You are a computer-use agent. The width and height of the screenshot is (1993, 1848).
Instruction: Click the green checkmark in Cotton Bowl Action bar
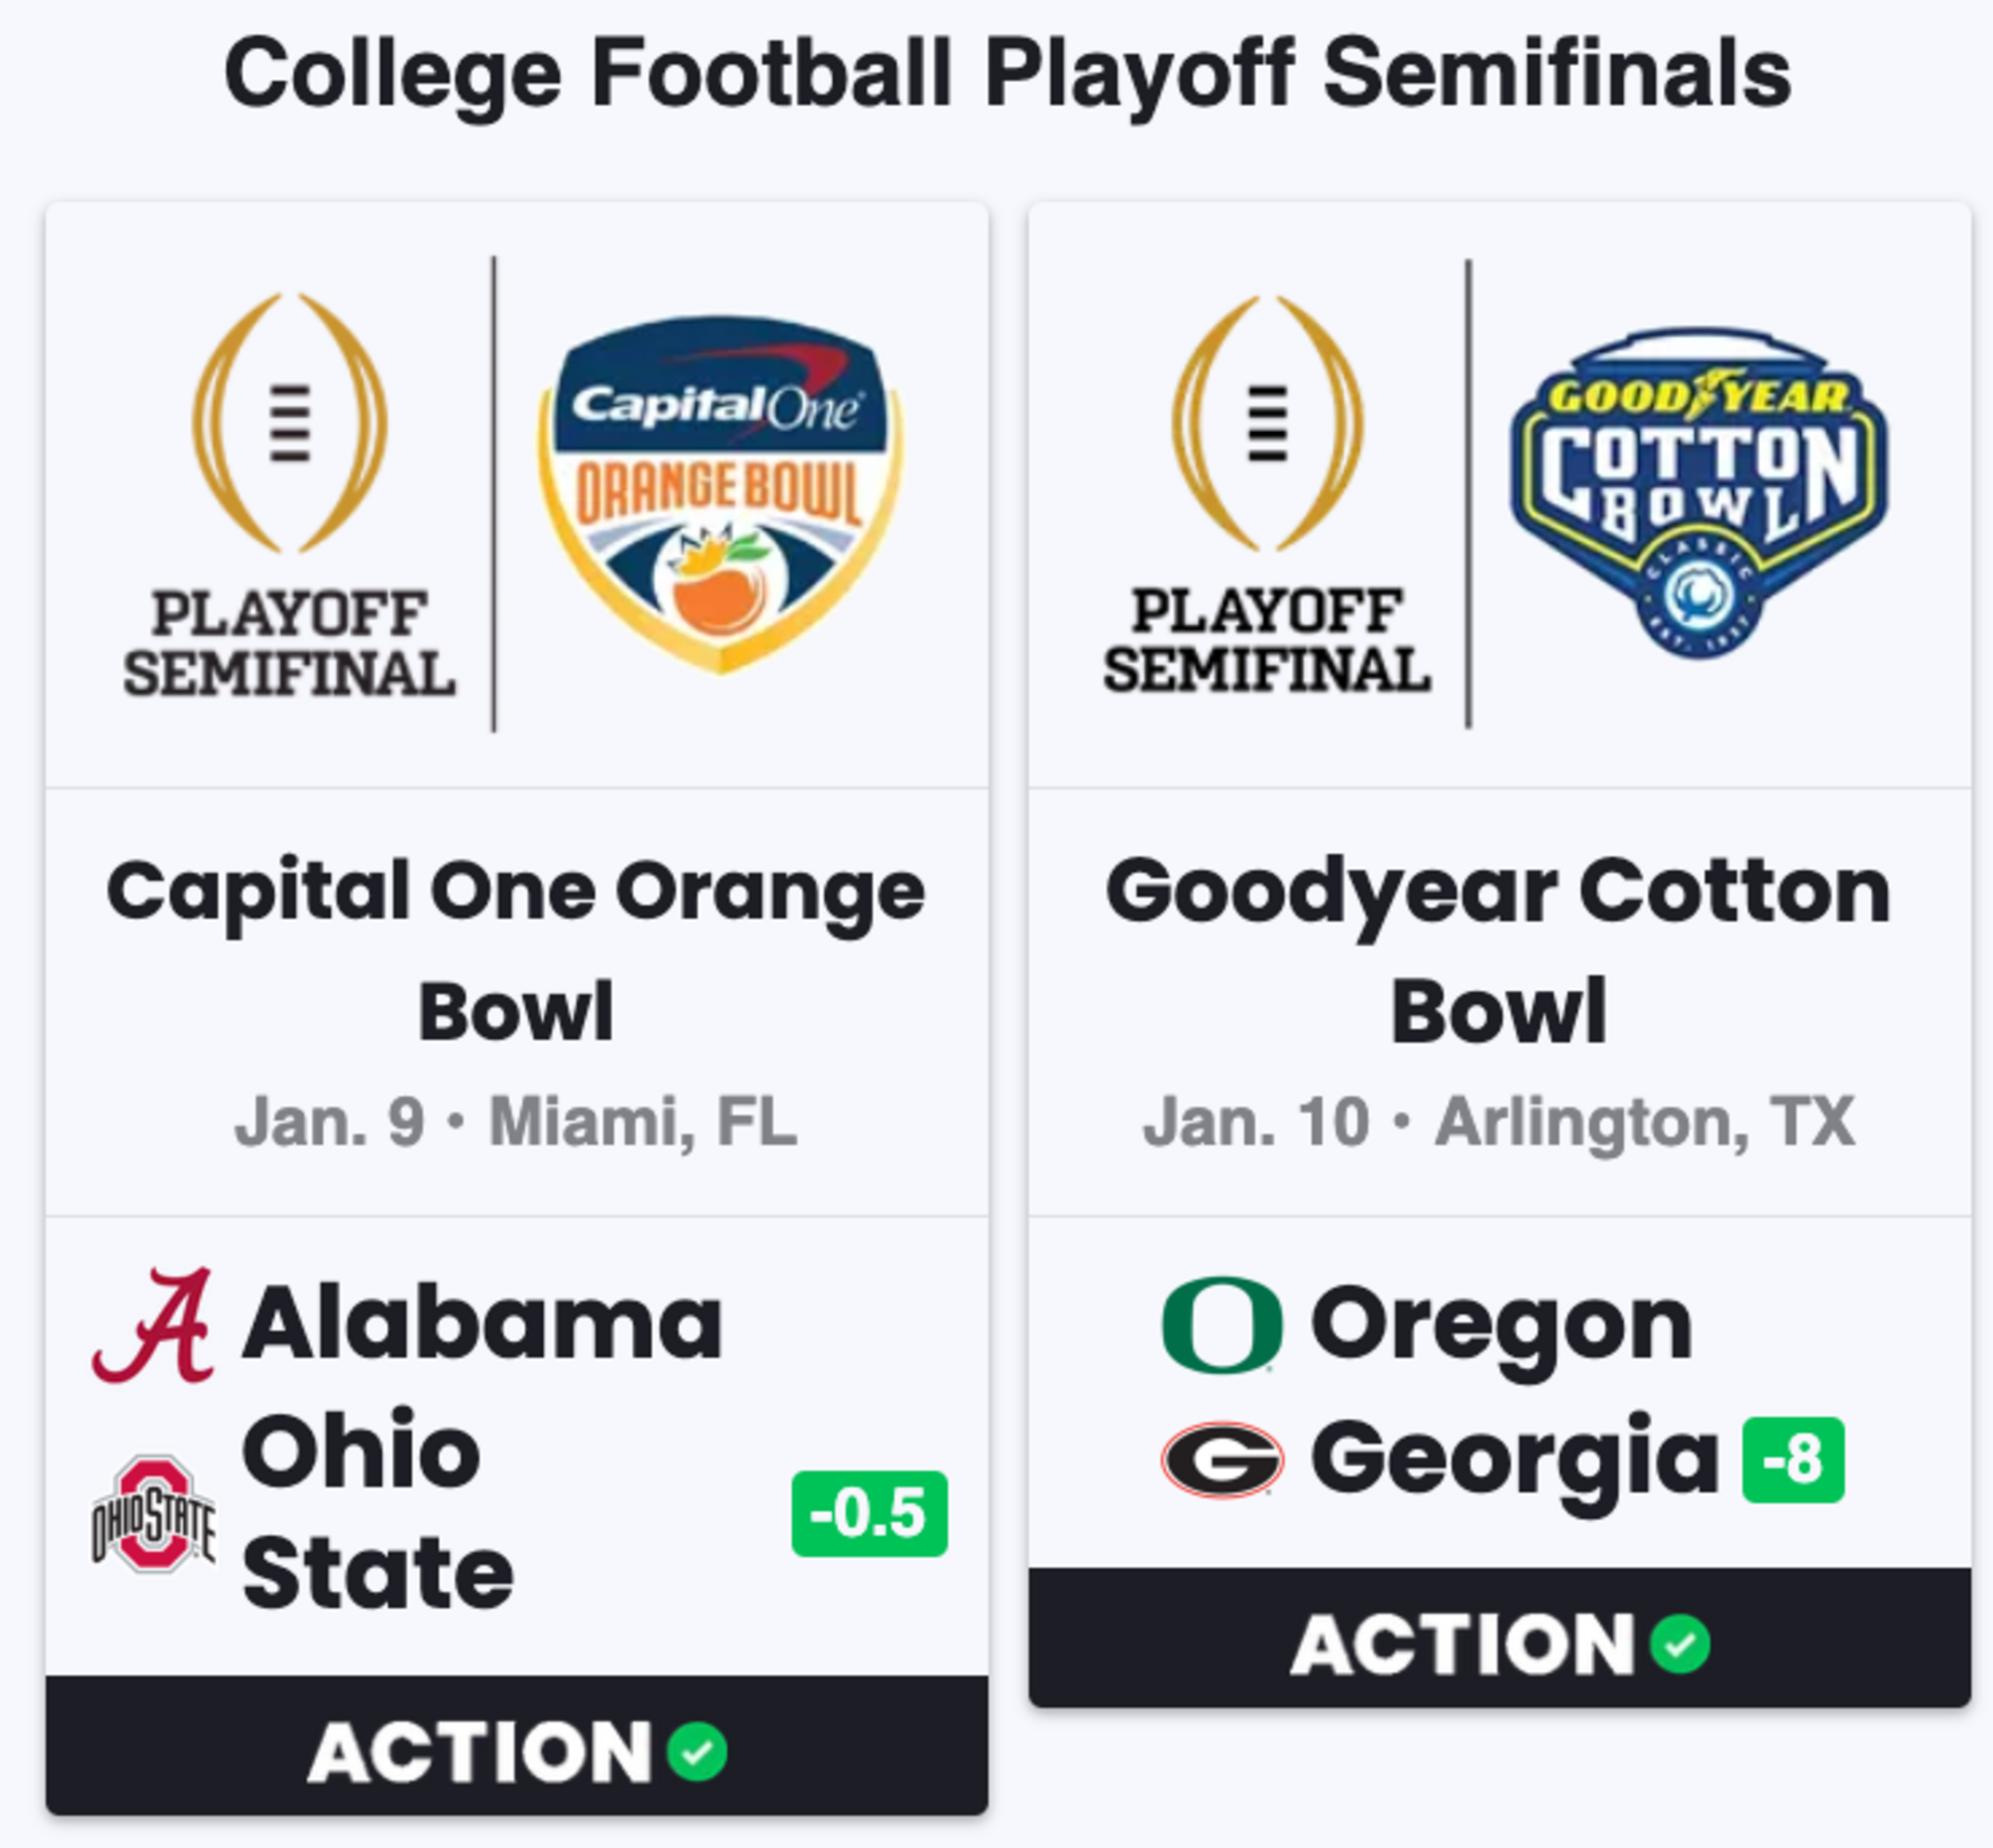point(1680,1644)
